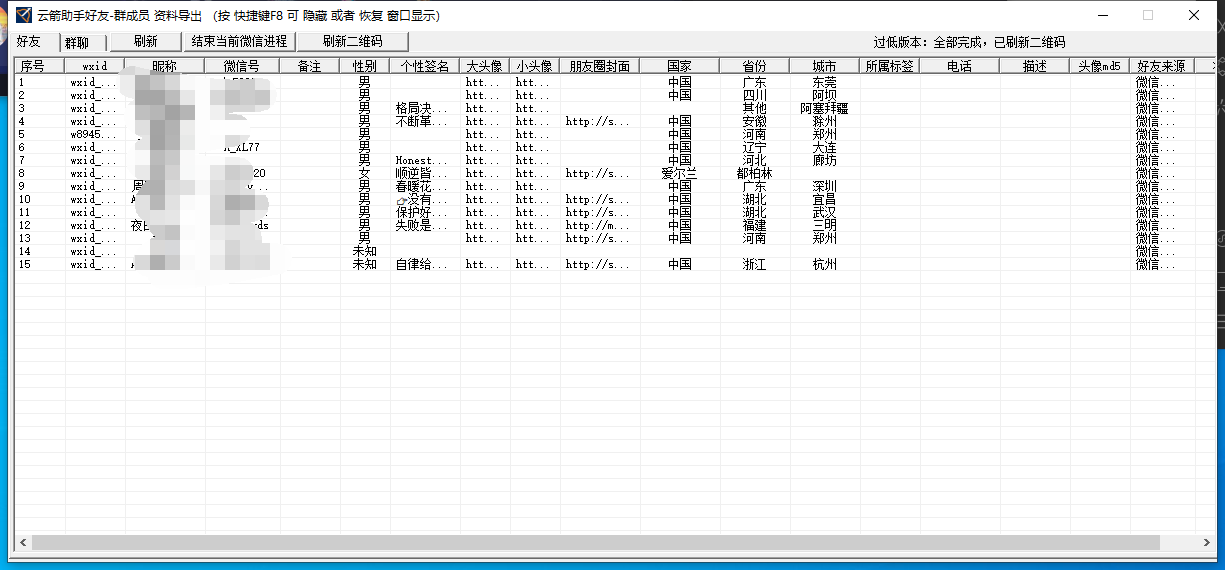Click the 电话 column header
The width and height of the screenshot is (1225, 570).
pos(959,66)
